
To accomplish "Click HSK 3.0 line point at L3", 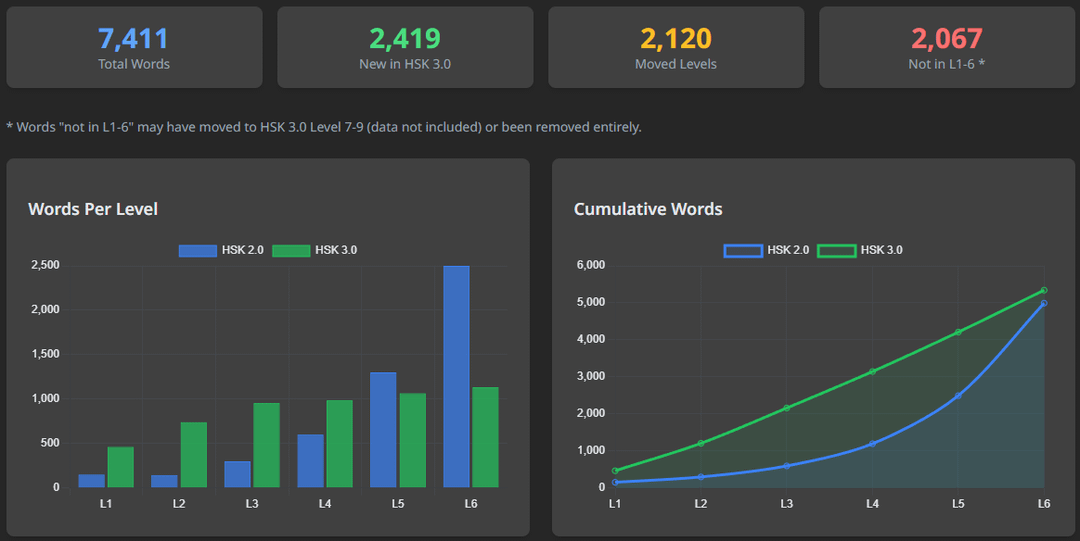I will click(787, 407).
